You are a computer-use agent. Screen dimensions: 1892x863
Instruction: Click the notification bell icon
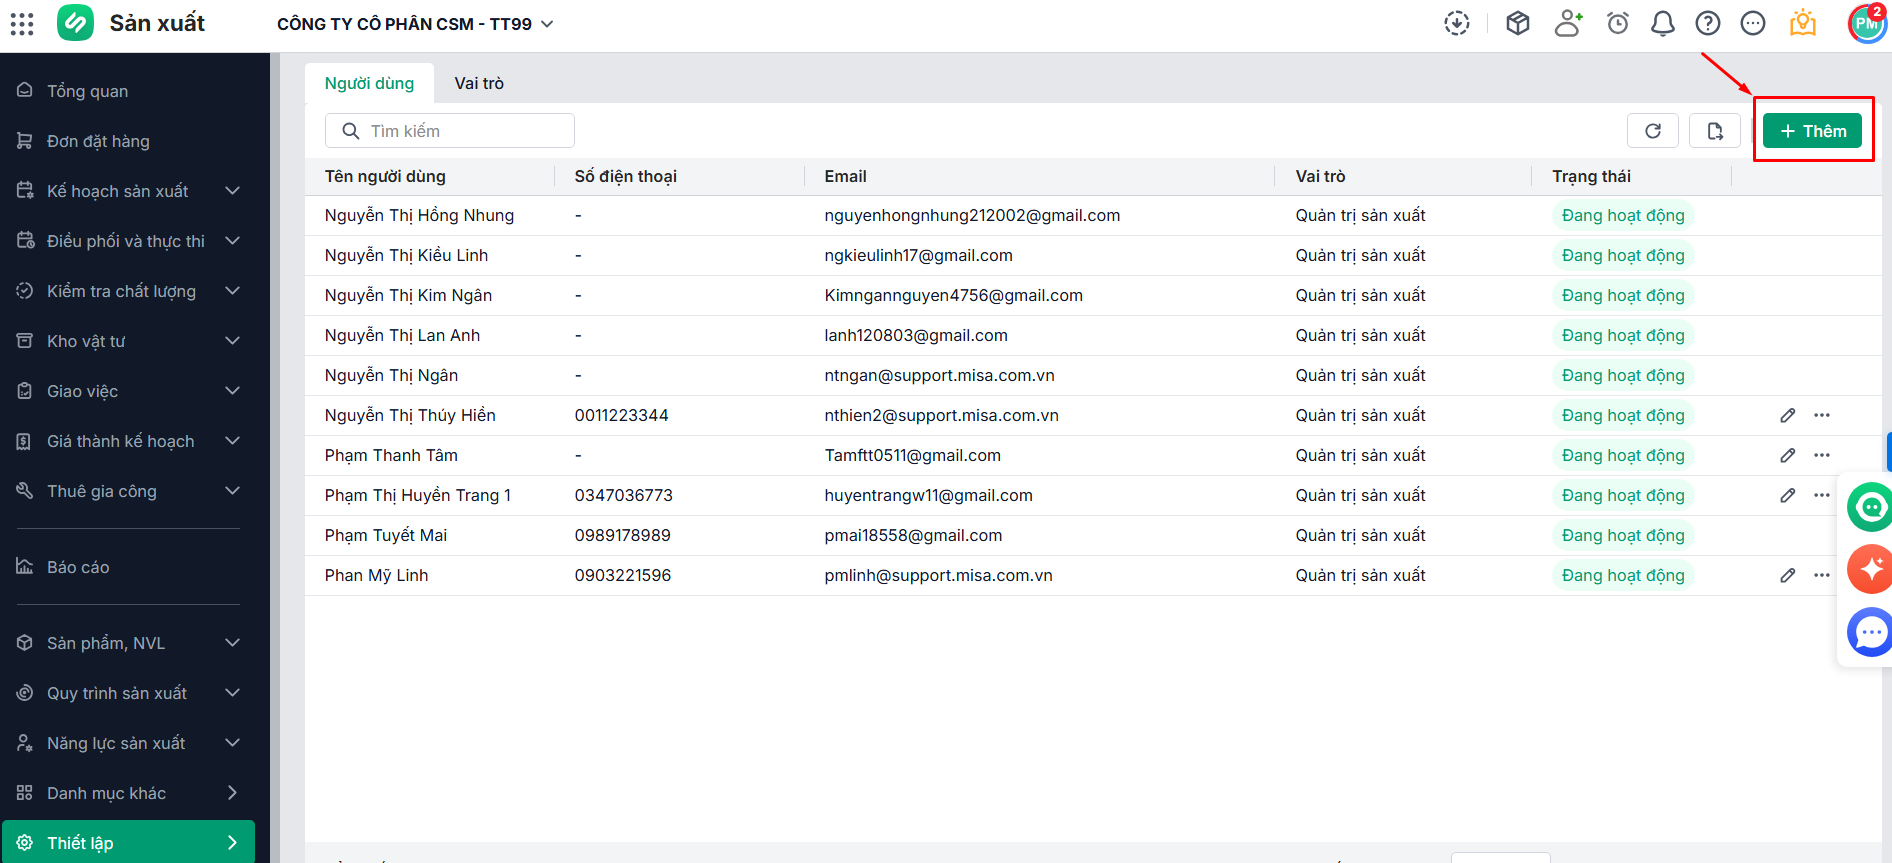[x=1662, y=24]
